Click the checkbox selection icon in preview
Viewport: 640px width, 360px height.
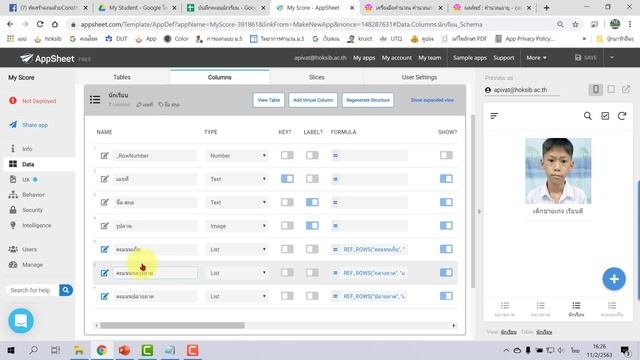coord(605,116)
